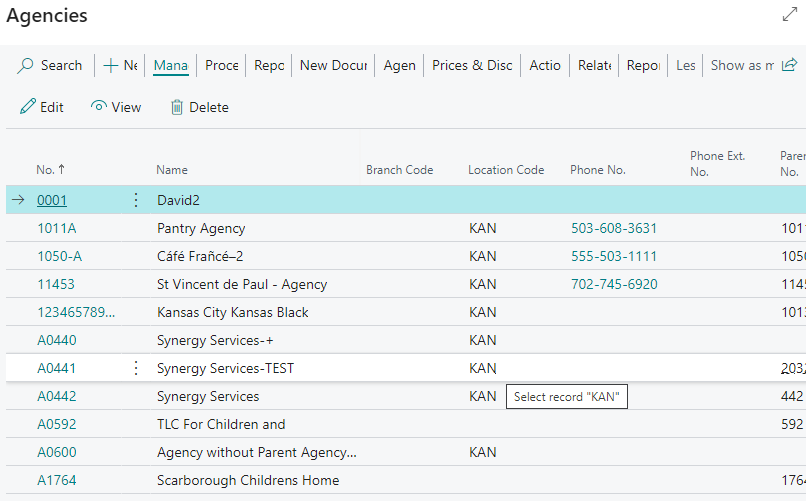
Task: Click phone number 702-745-6920
Action: click(x=614, y=284)
